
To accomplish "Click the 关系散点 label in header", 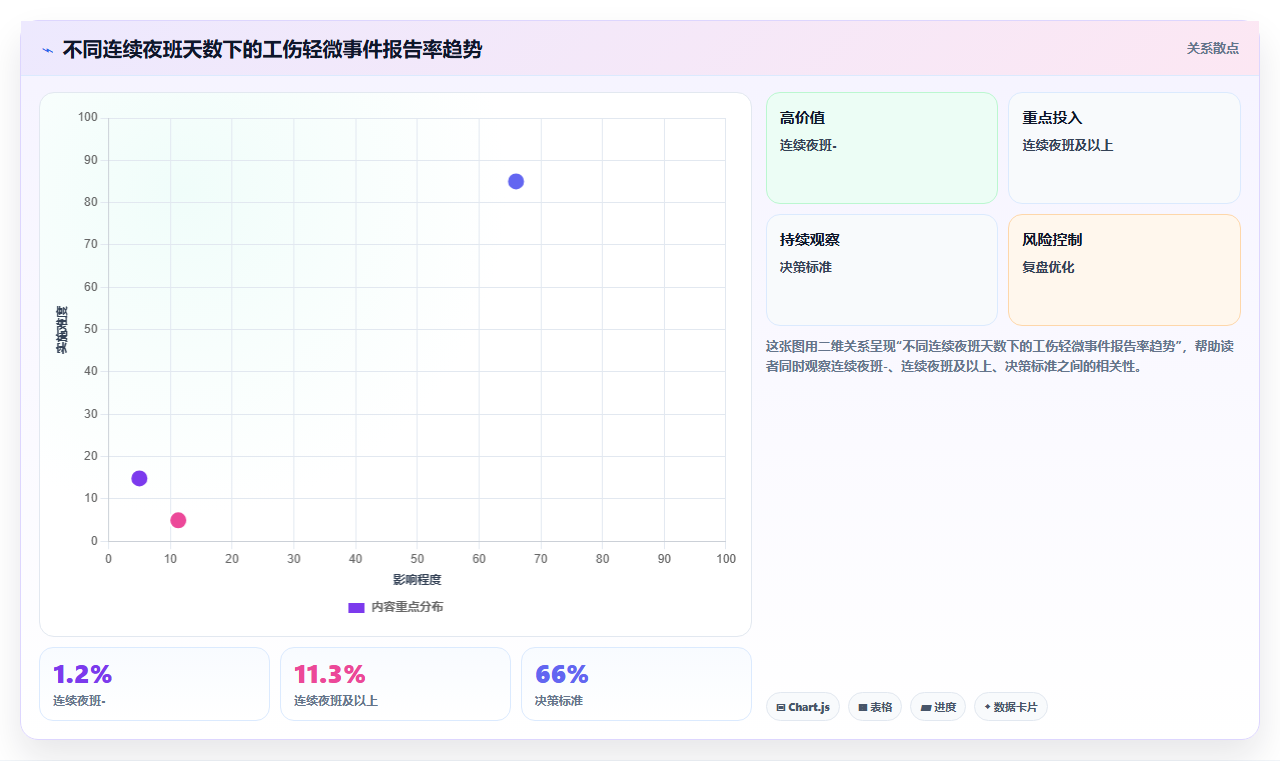I will coord(1212,48).
